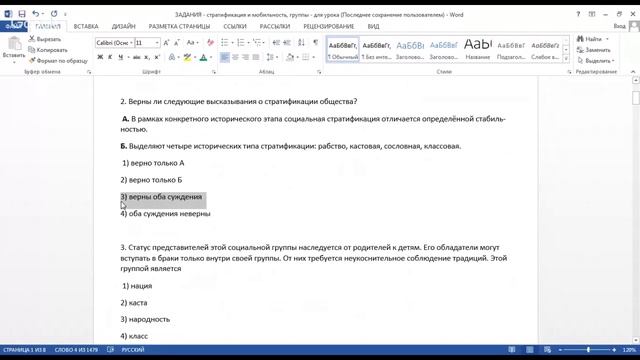
Task: Undo the last action in quick access toolbar
Action: click(x=36, y=14)
